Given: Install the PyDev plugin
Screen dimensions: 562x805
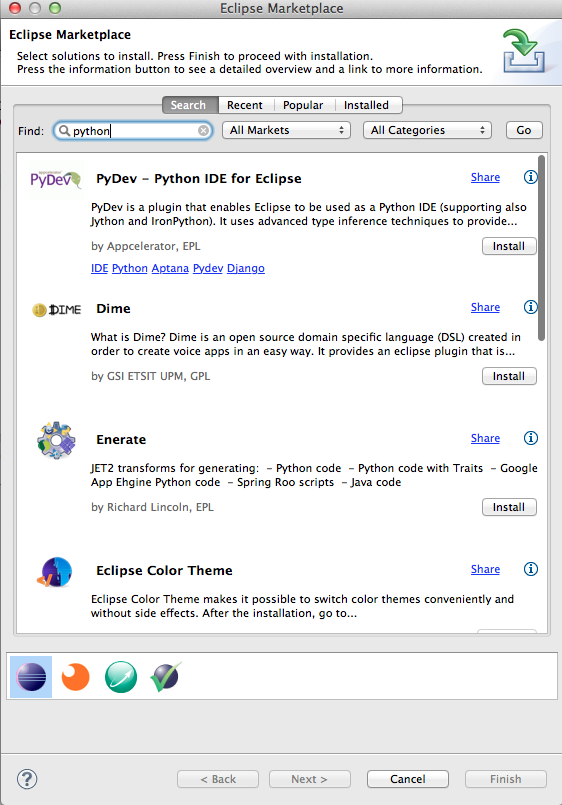Looking at the screenshot, I should (x=509, y=246).
